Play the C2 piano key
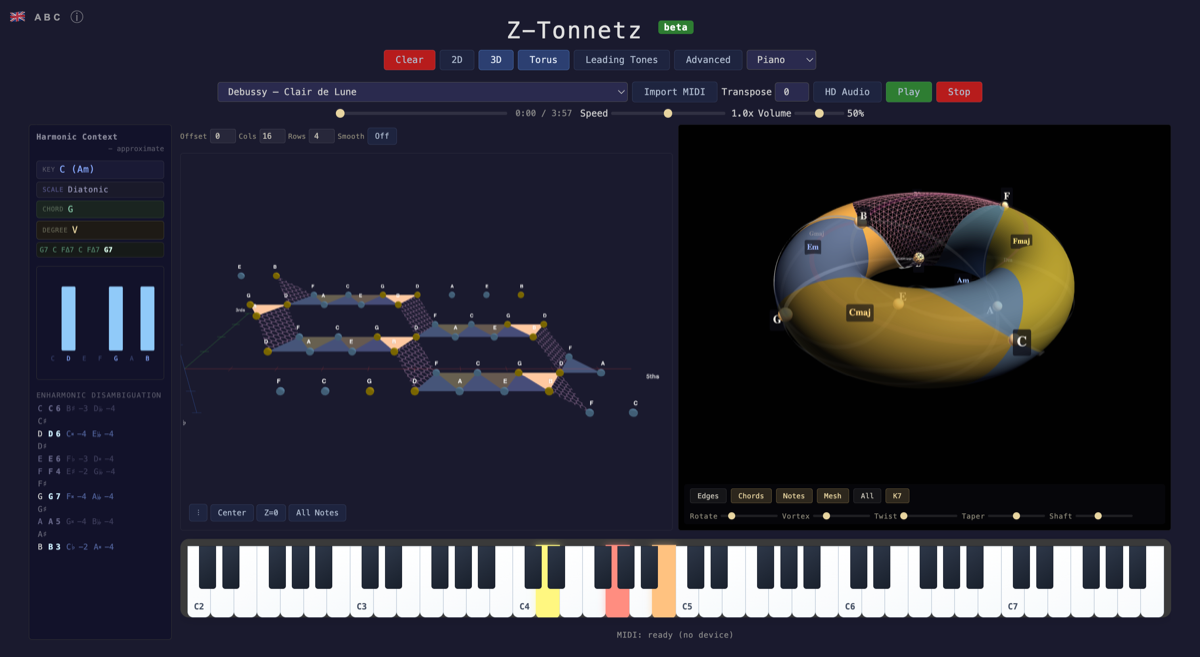This screenshot has height=657, width=1200. pyautogui.click(x=199, y=600)
